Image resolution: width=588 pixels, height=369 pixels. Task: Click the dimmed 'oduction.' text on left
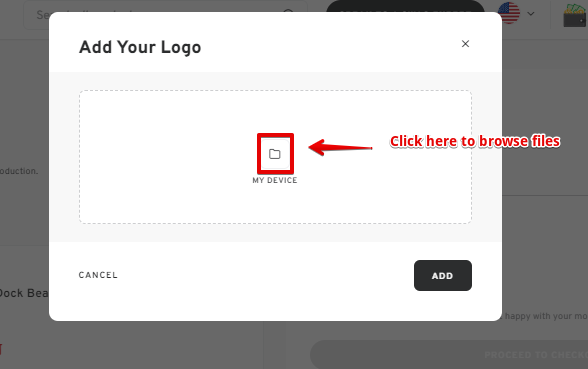tap(19, 171)
